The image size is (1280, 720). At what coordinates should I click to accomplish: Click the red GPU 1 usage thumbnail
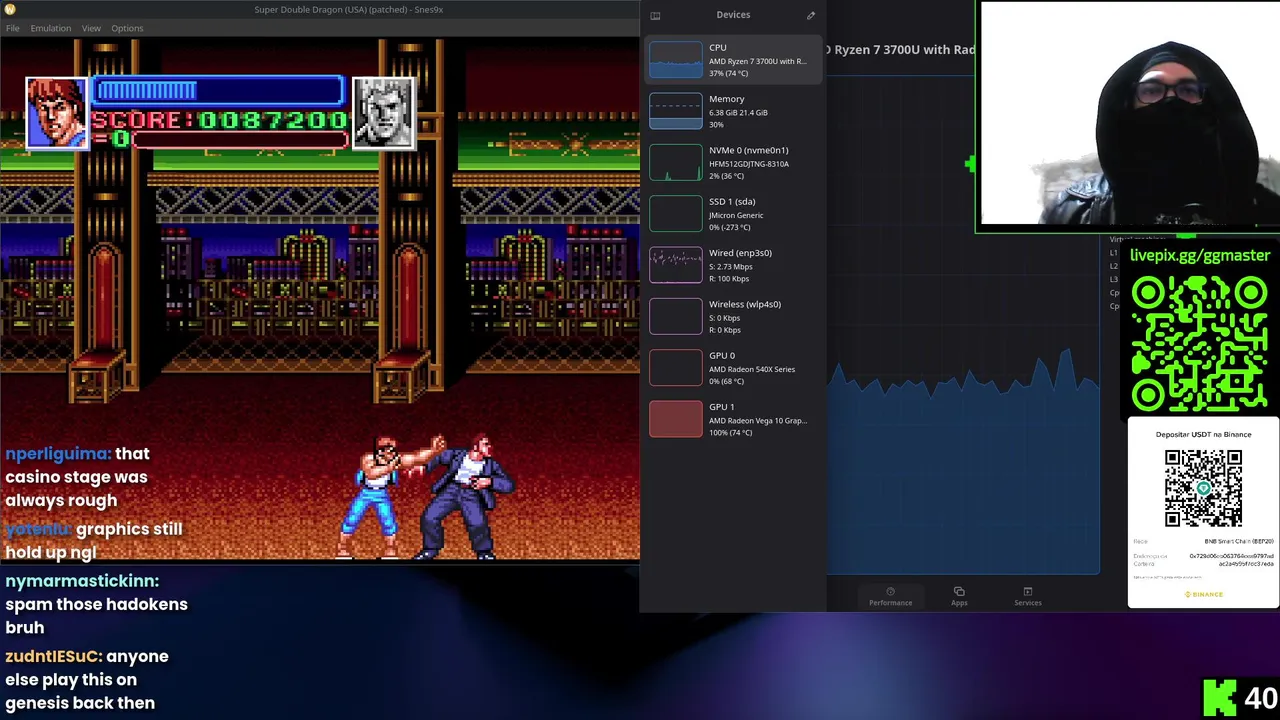[x=676, y=419]
